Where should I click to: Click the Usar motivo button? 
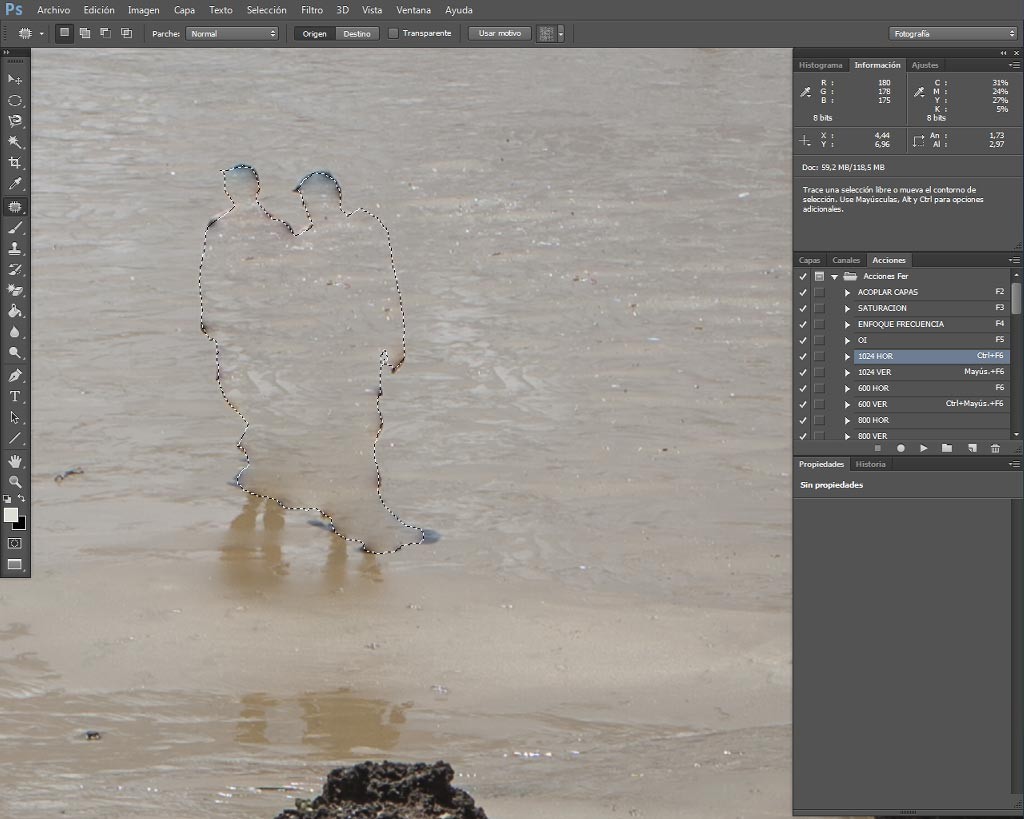[500, 33]
